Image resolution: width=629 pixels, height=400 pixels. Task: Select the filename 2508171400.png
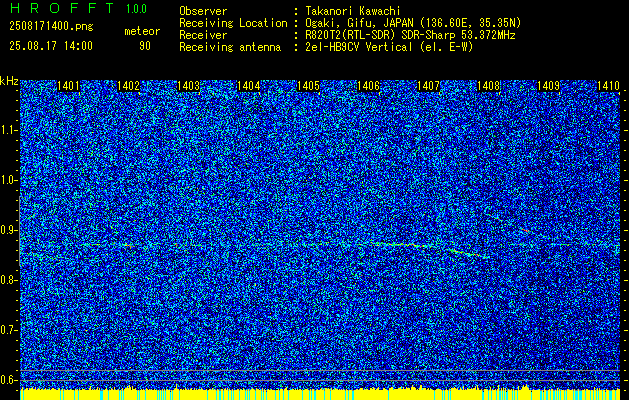(51, 27)
